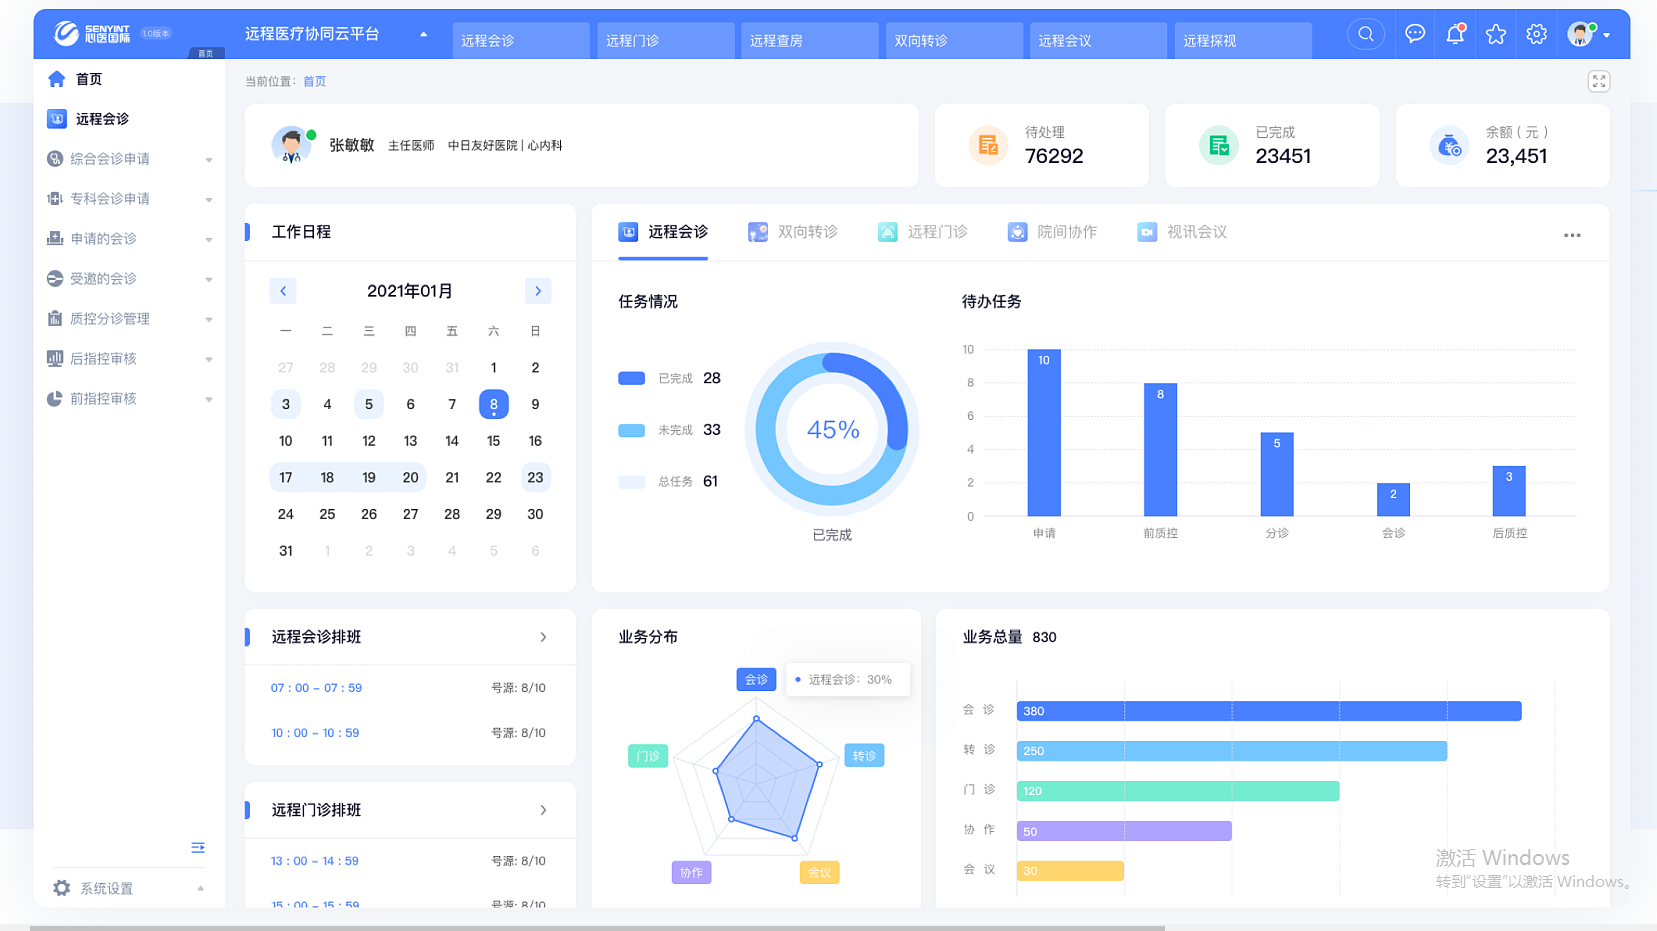Image resolution: width=1657 pixels, height=931 pixels.
Task: Collapse the sidebar menu icon
Action: tap(198, 848)
